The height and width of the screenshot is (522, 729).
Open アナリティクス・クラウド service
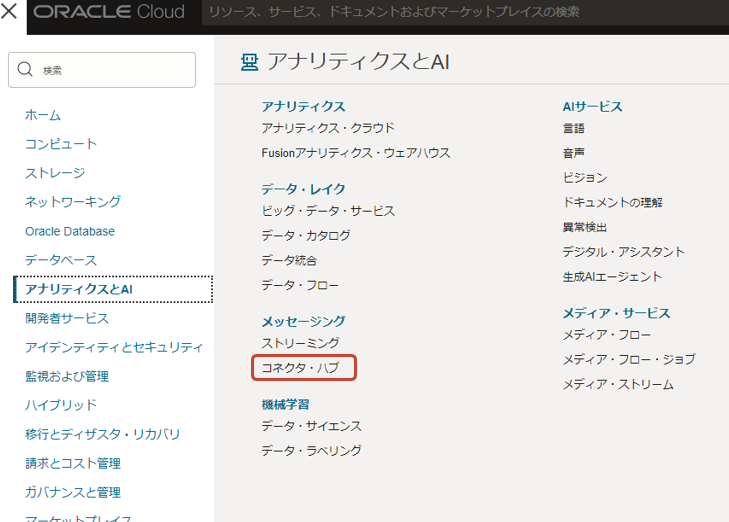point(328,128)
